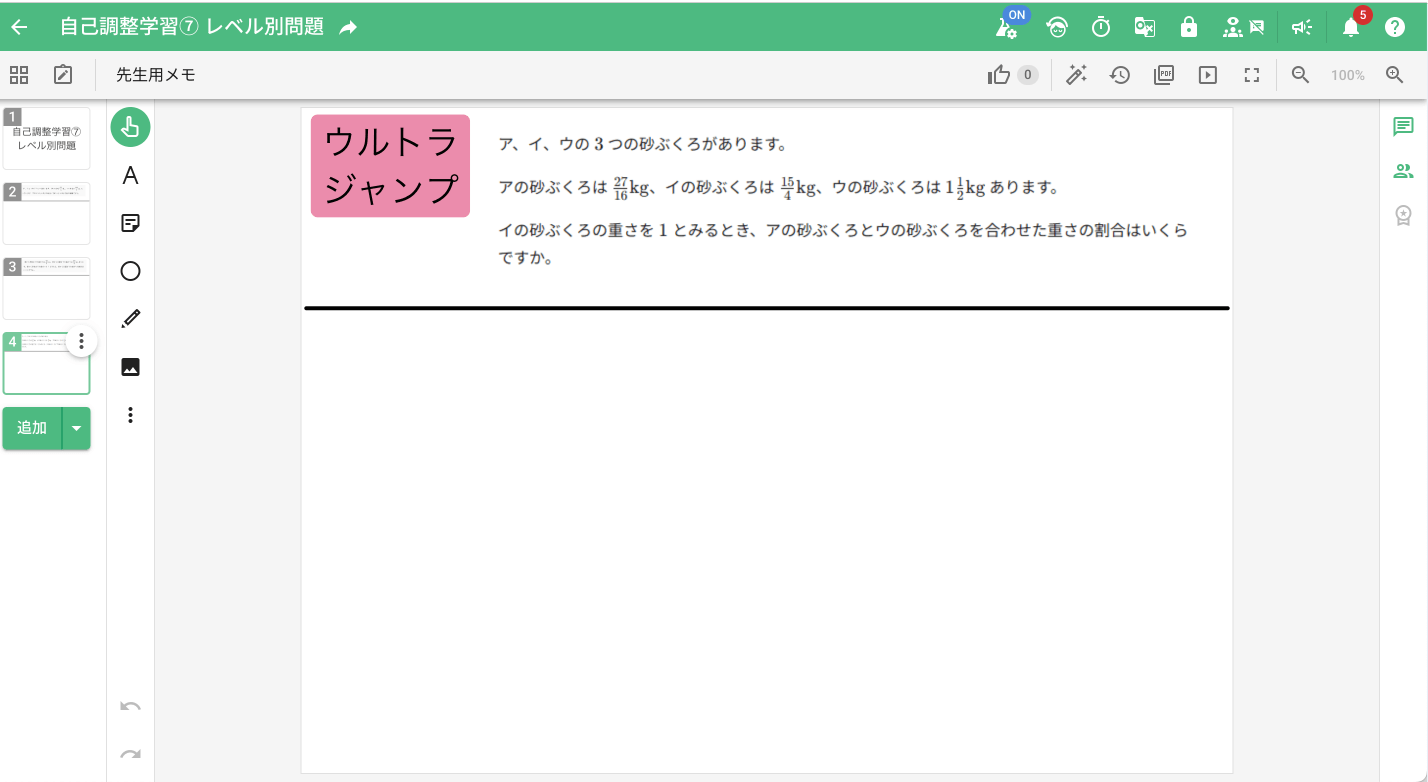Open more options for page 4
1428x782 pixels.
click(82, 342)
